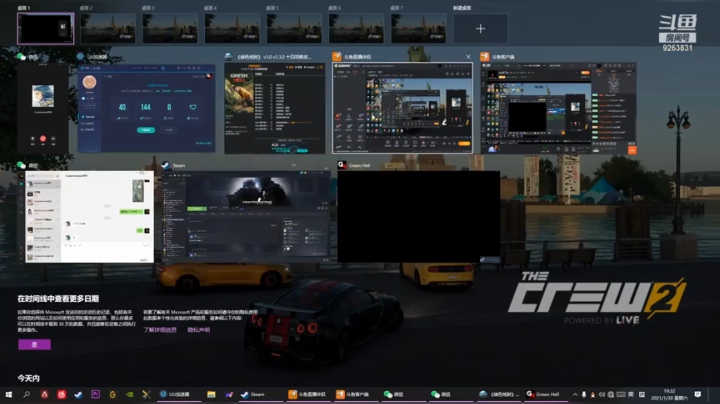Open the pinned Steam icon on taskbar

pos(79,394)
